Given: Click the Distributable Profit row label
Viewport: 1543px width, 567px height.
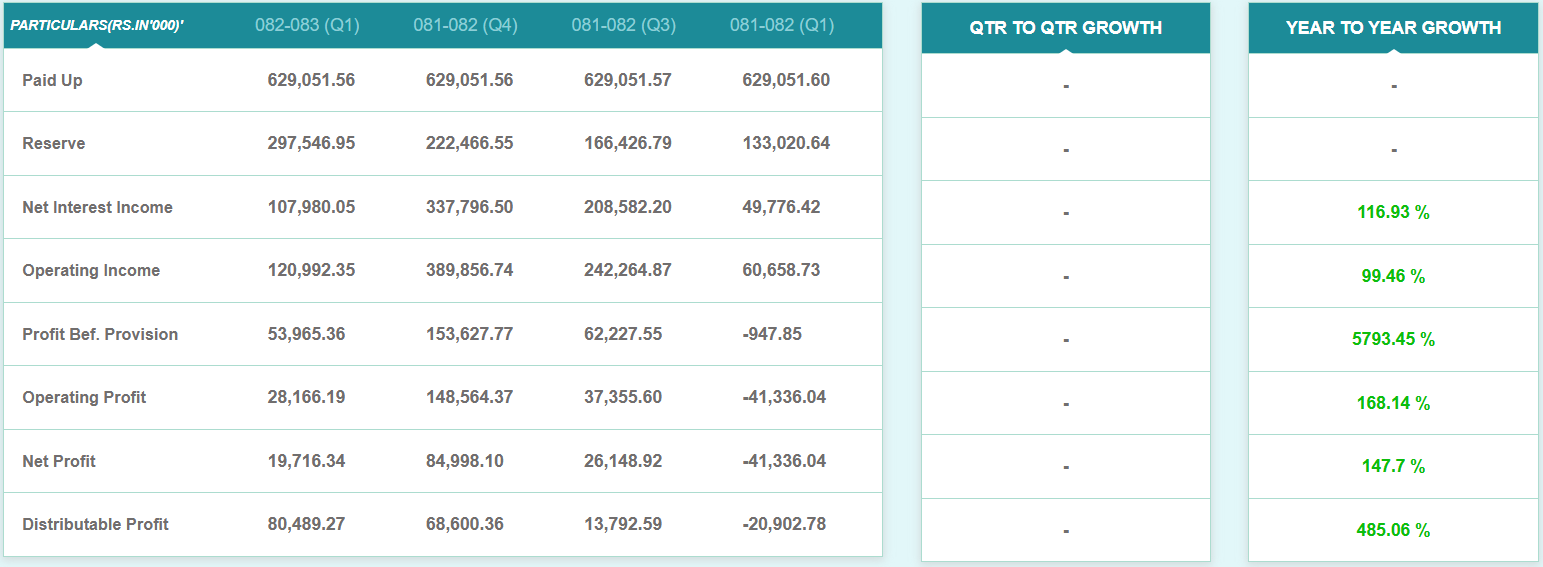Looking at the screenshot, I should pyautogui.click(x=95, y=524).
